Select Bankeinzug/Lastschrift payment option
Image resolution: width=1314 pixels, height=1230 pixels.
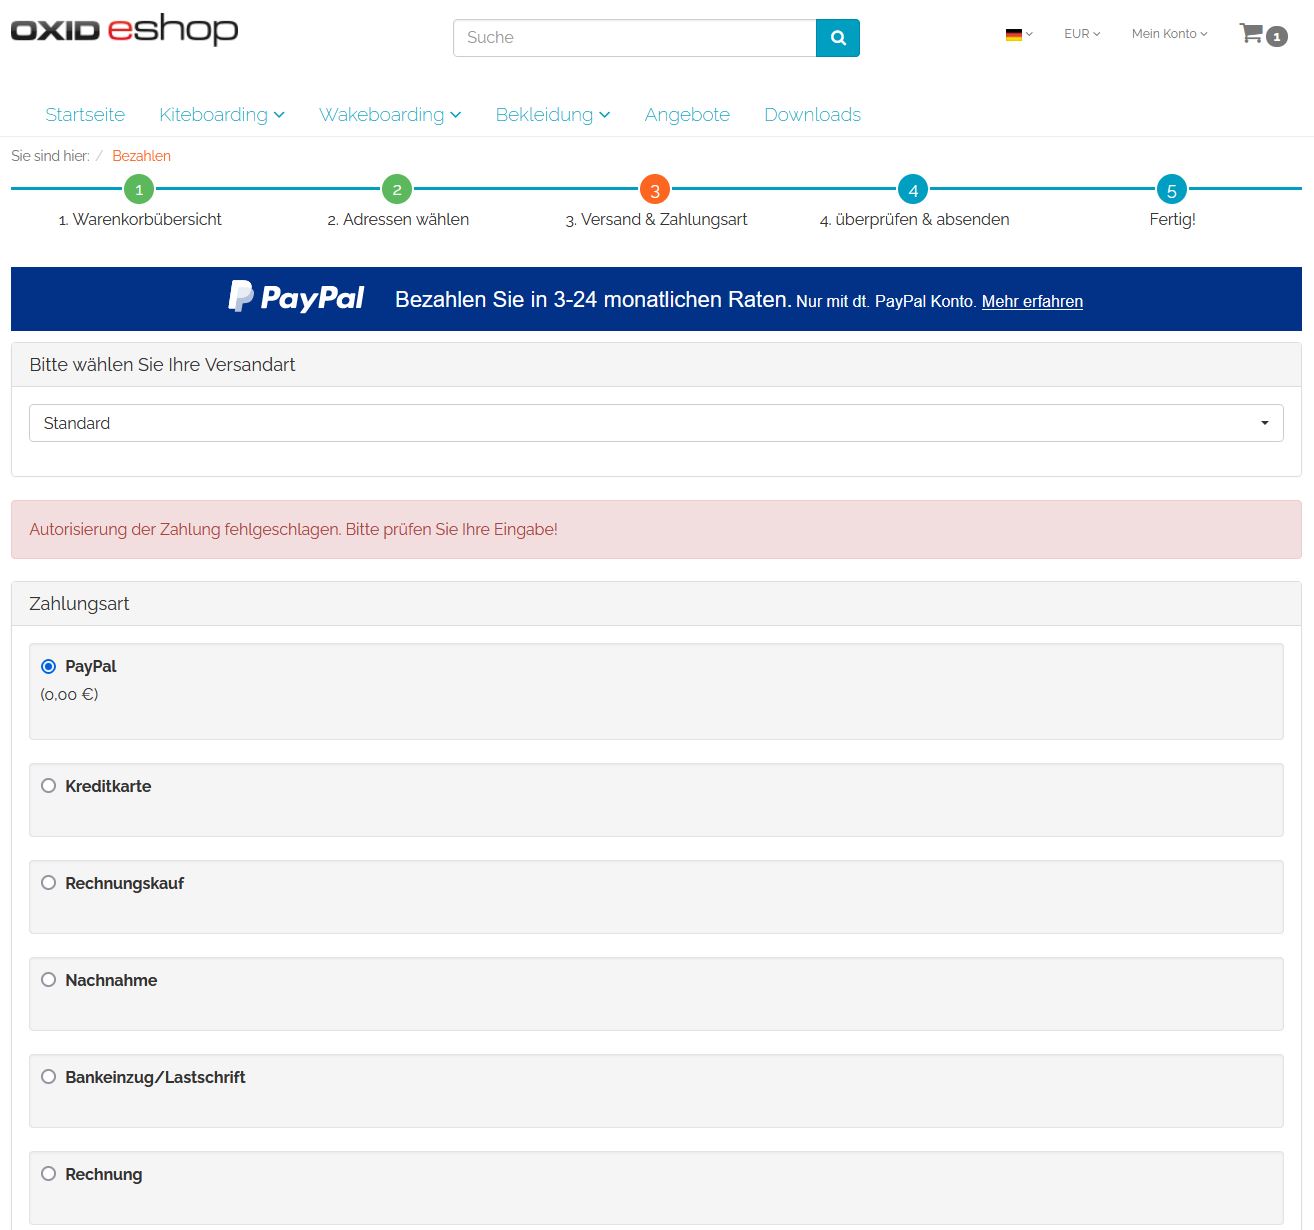[48, 1077]
